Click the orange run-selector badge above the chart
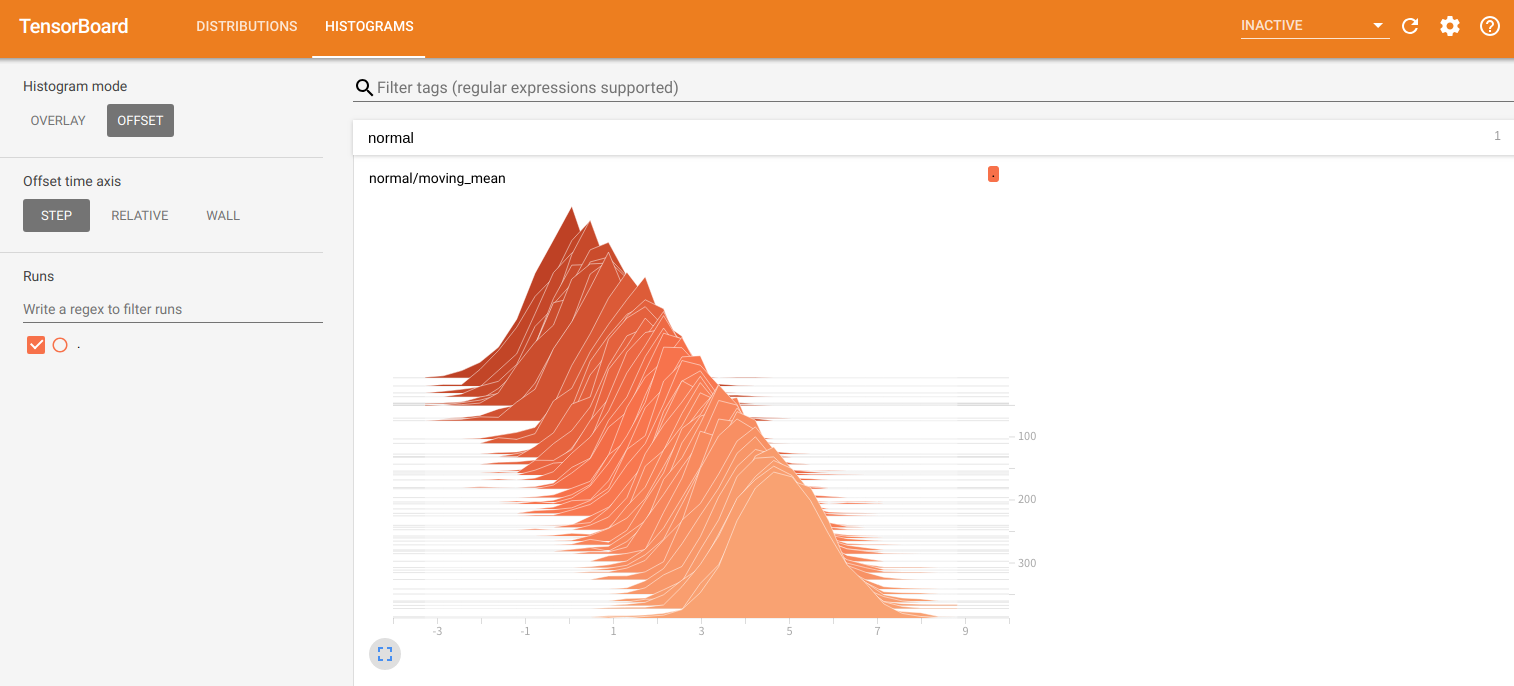The height and width of the screenshot is (686, 1514). (993, 173)
